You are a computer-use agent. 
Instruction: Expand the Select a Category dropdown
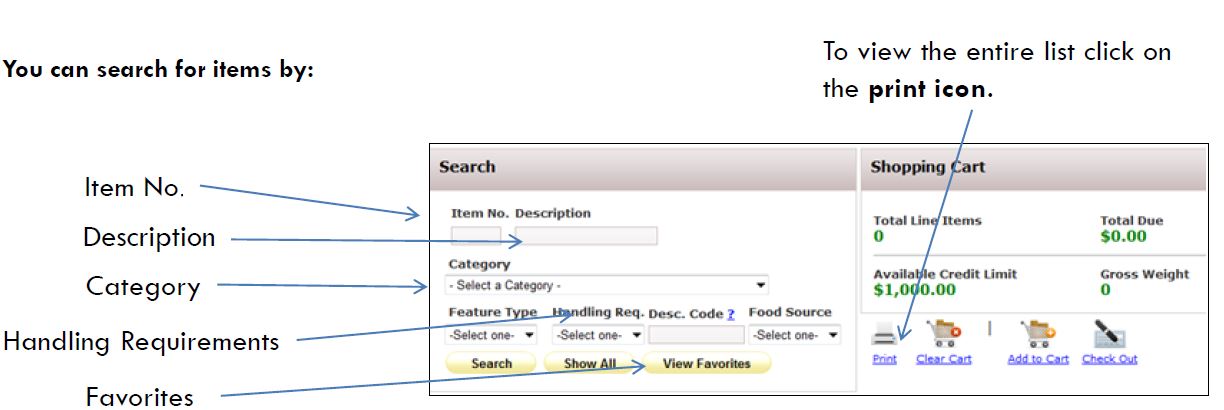point(608,285)
